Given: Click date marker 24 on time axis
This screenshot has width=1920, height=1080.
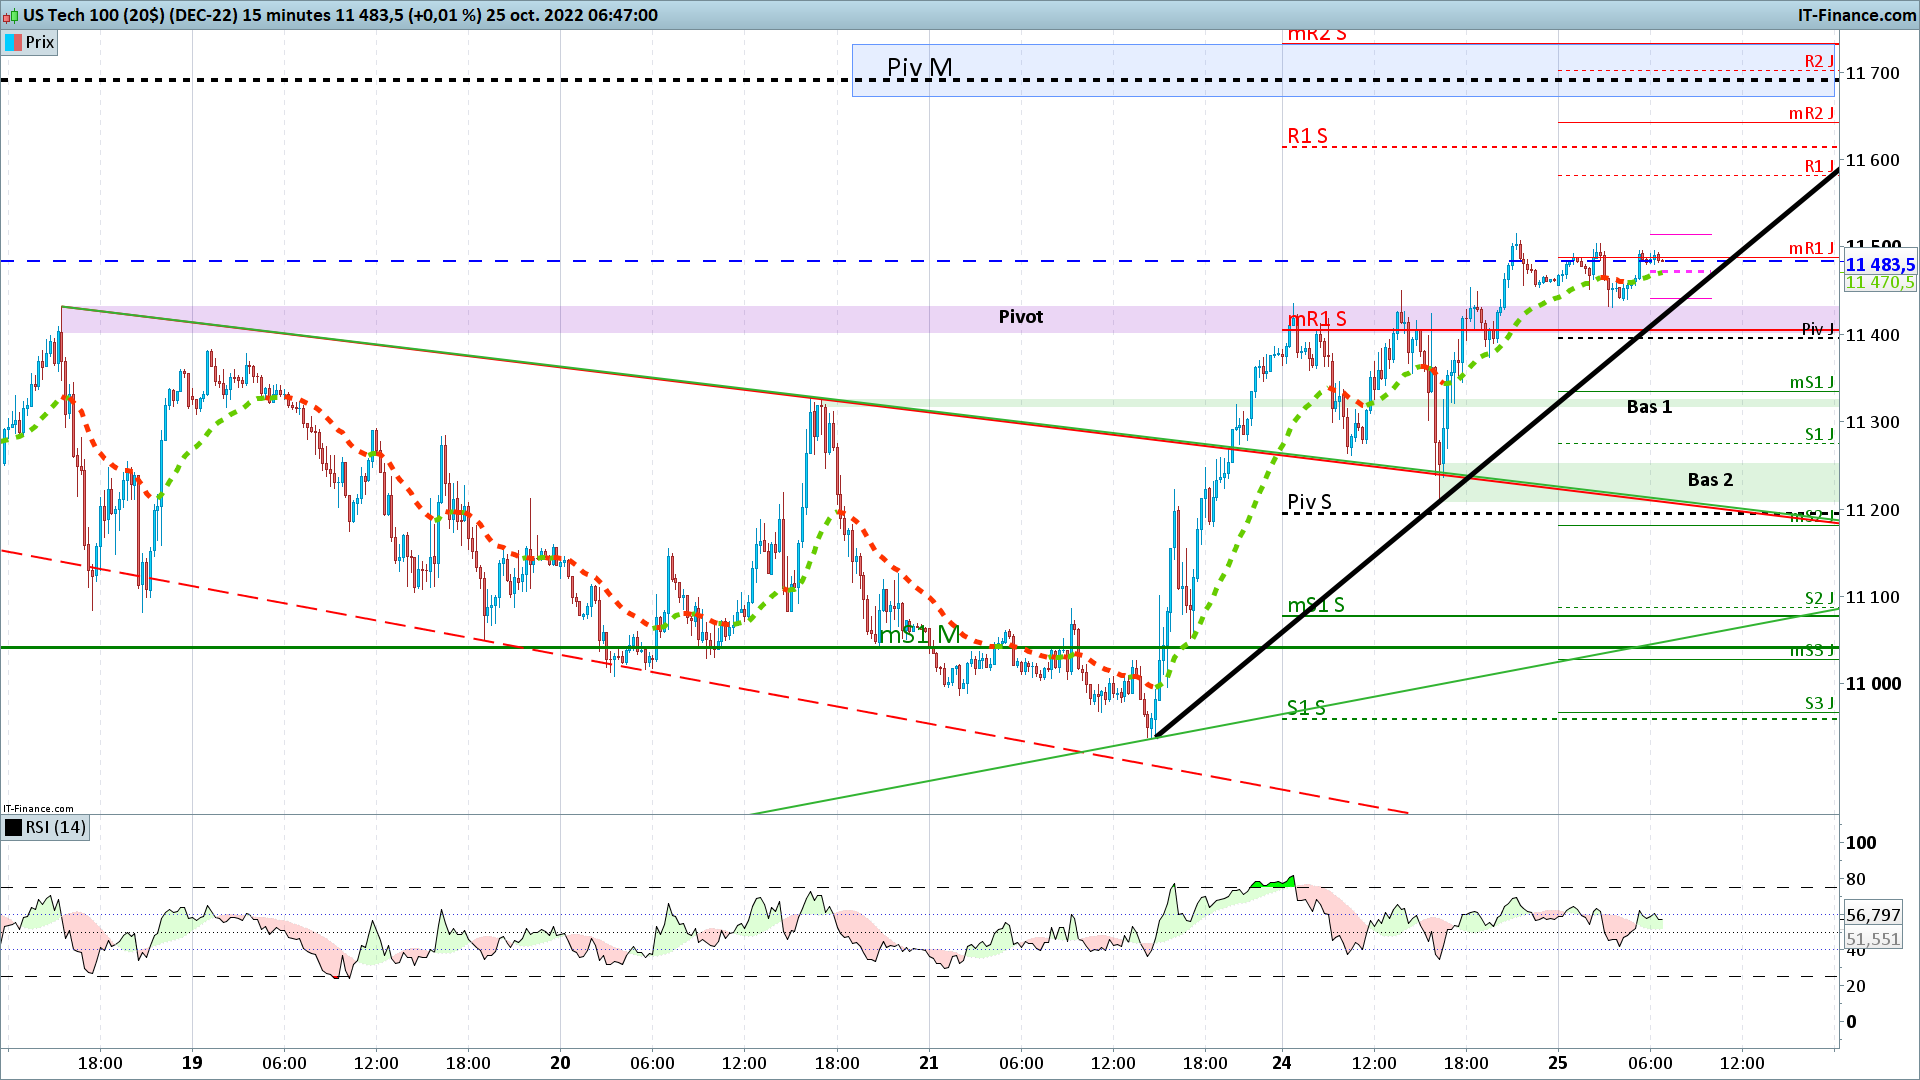Looking at the screenshot, I should (x=1282, y=1063).
